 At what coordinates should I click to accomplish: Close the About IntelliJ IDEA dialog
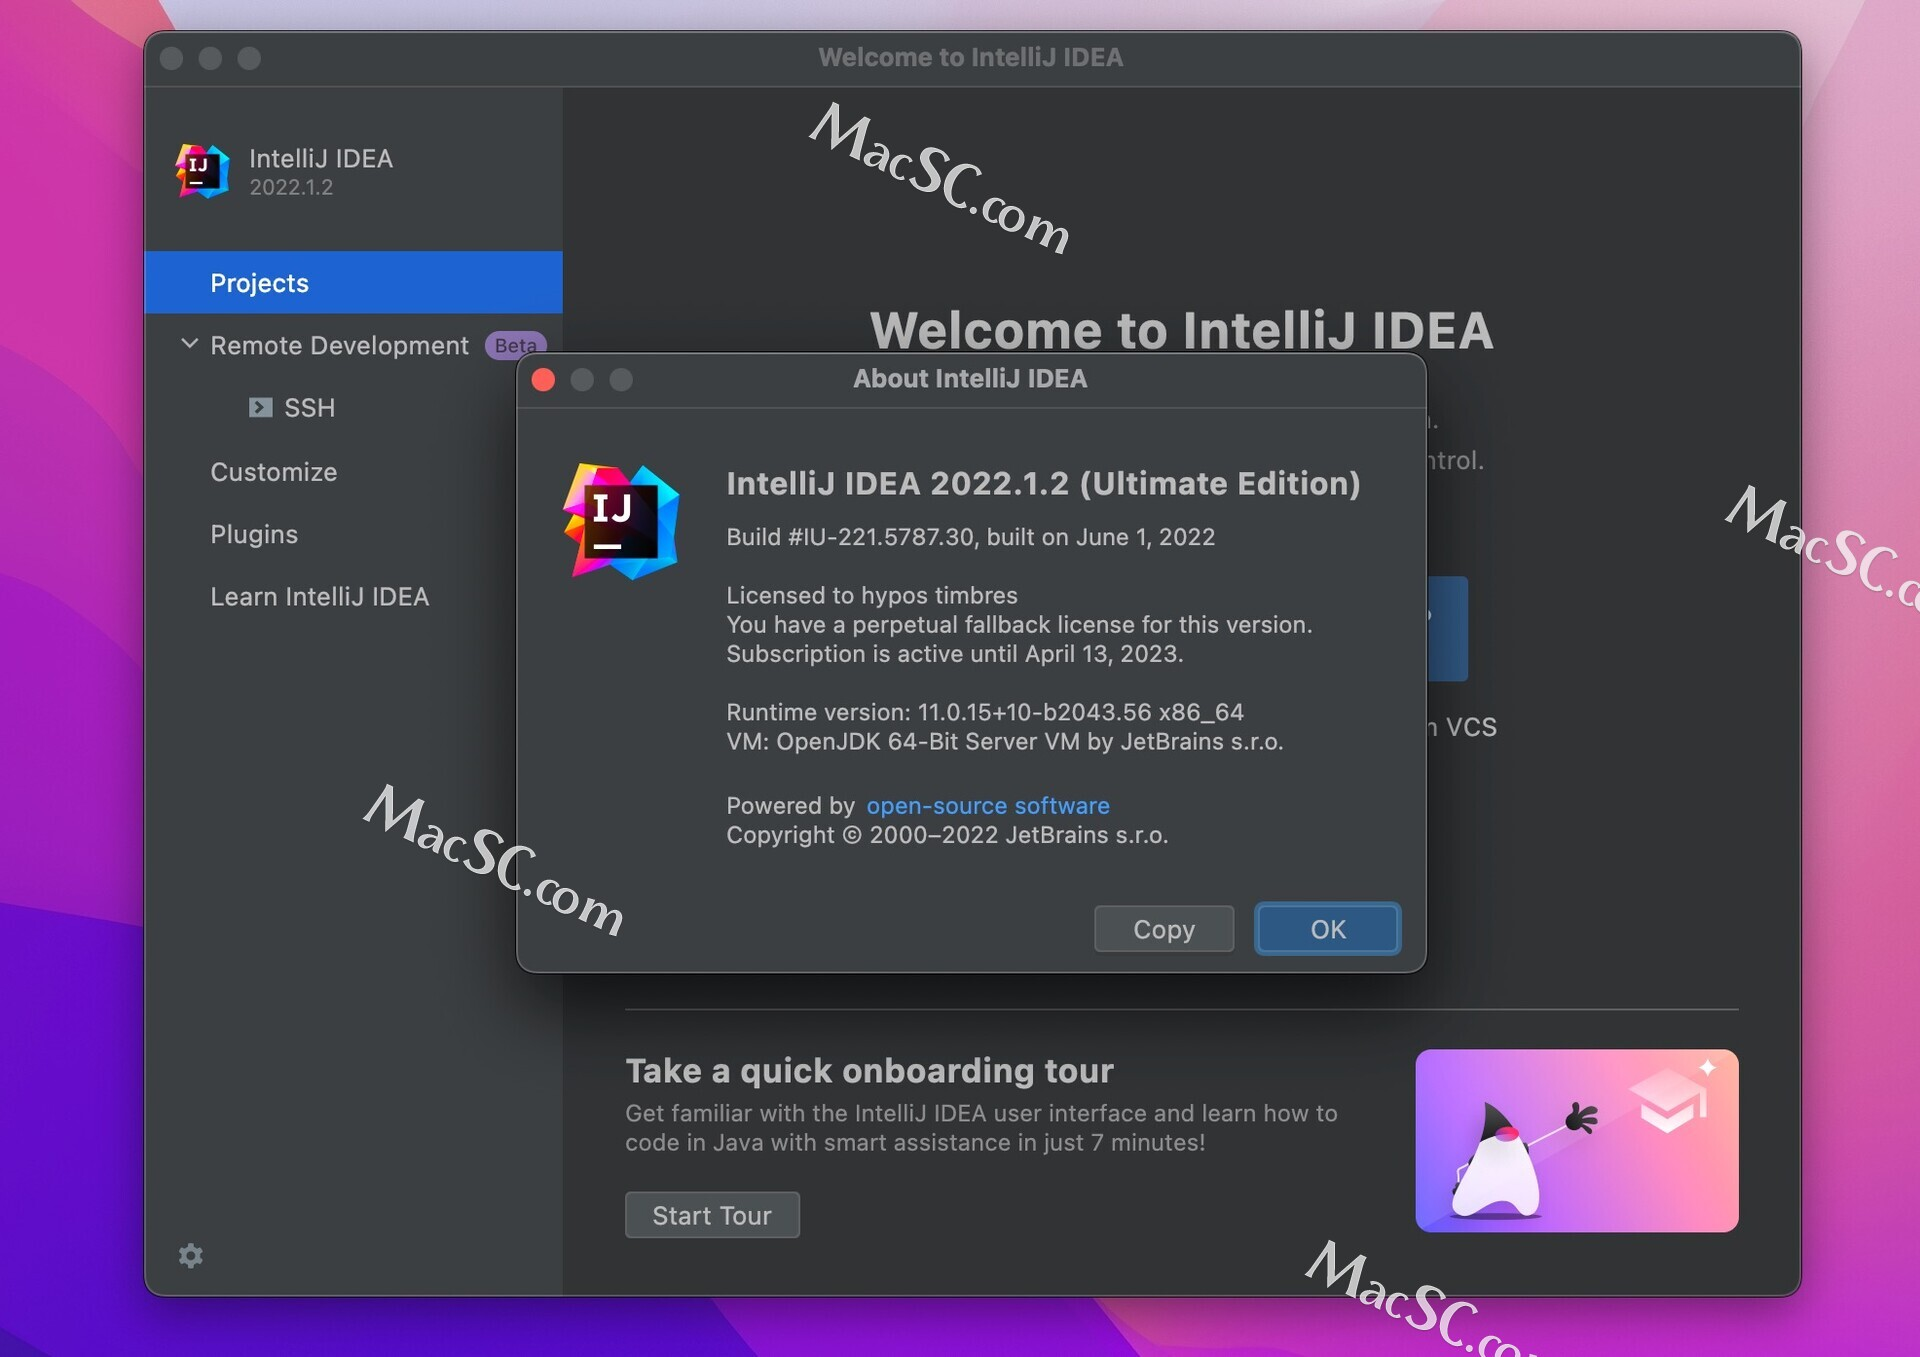coord(543,380)
